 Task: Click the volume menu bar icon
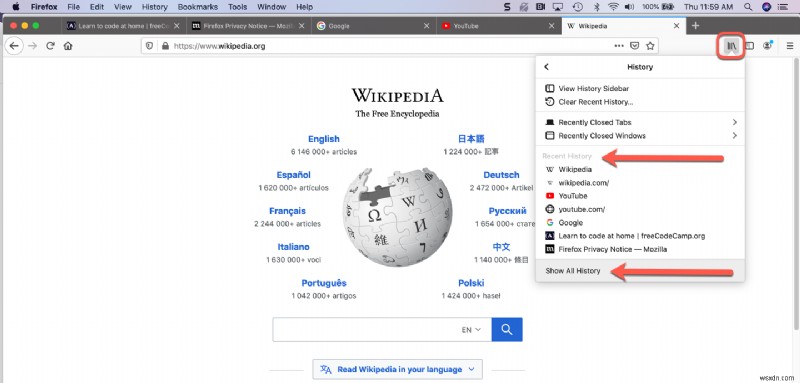click(x=629, y=7)
